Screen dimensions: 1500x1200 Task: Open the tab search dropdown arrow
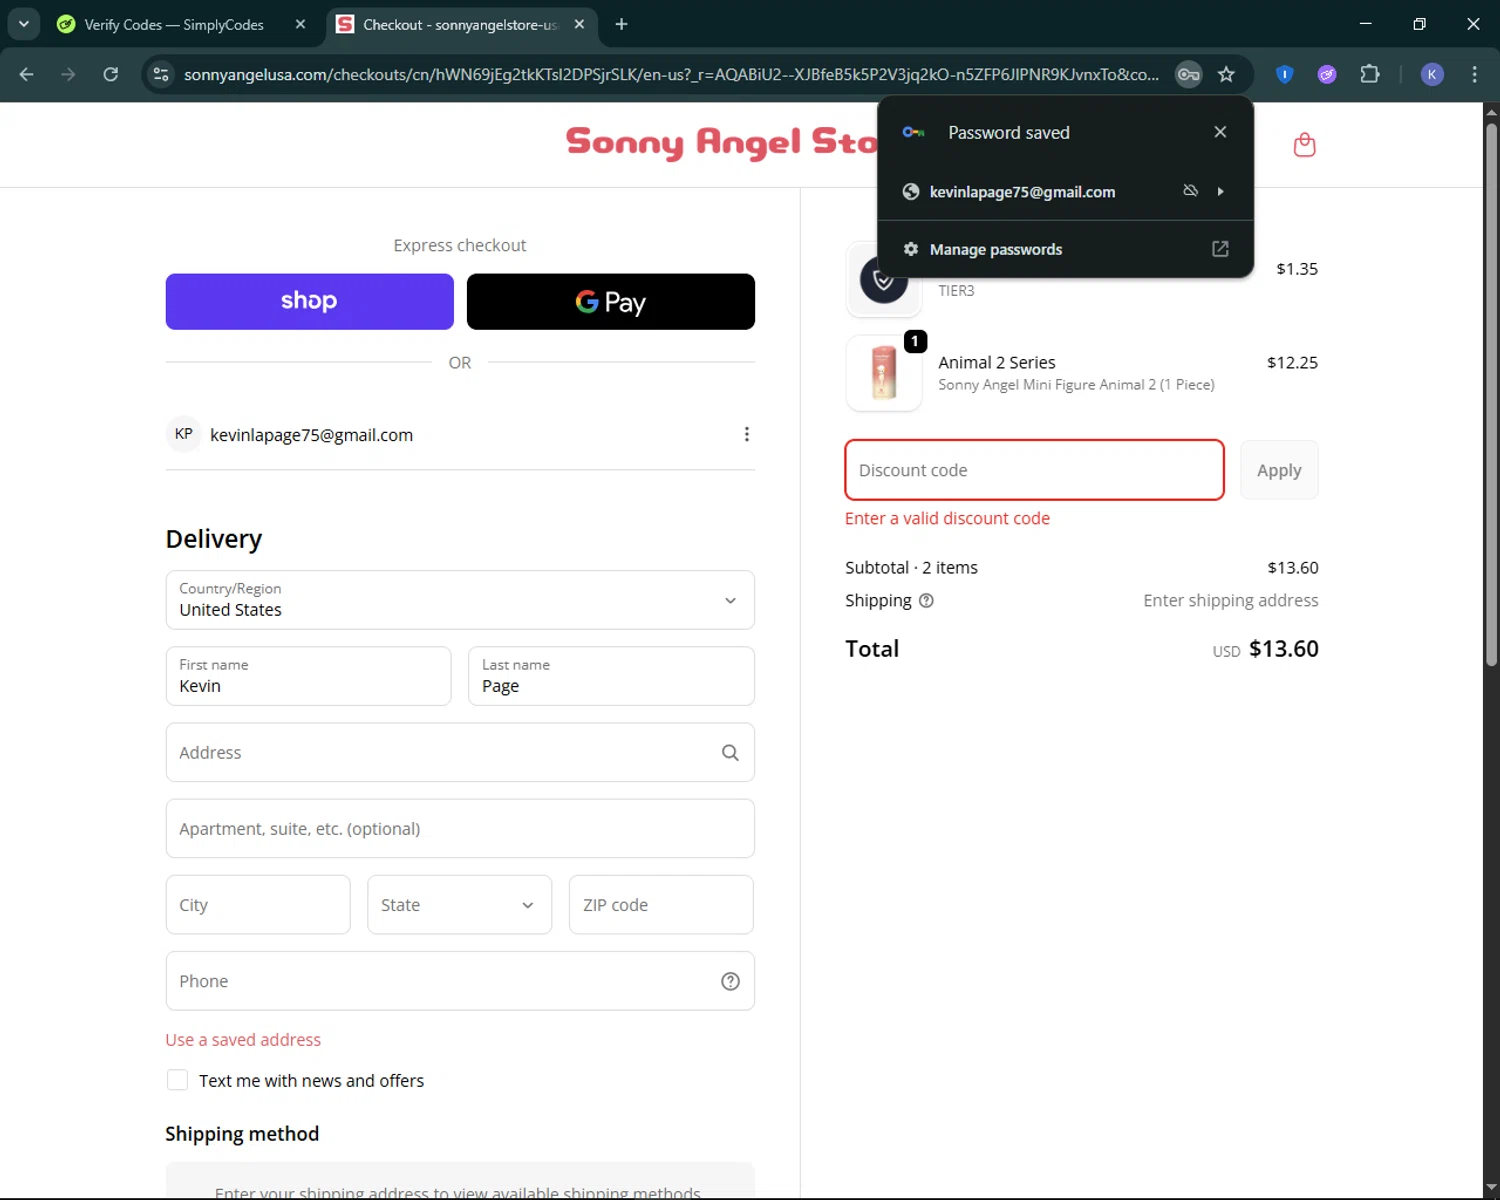click(23, 24)
